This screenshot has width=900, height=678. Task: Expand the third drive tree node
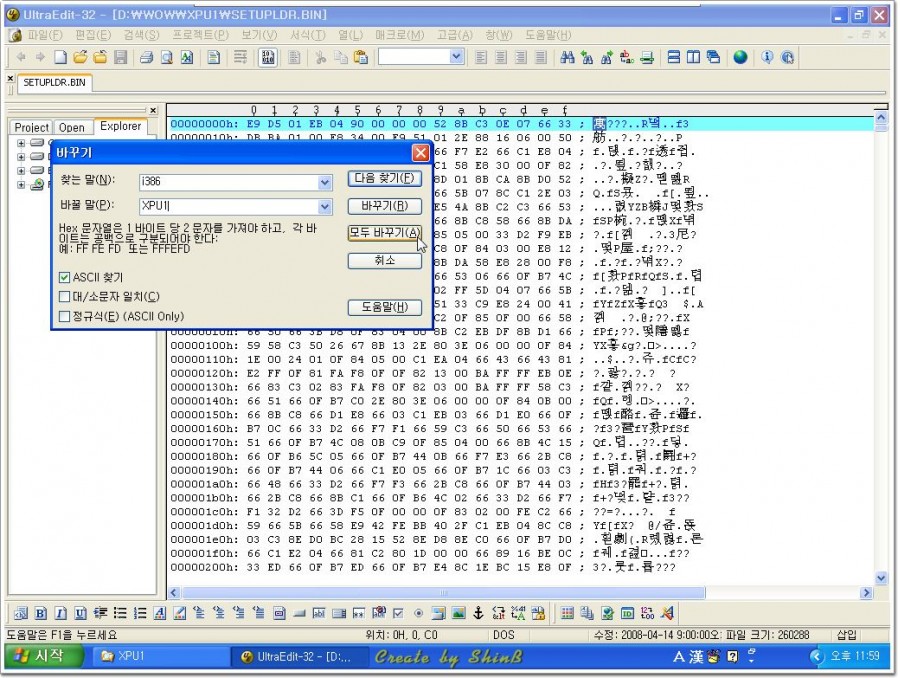pyautogui.click(x=21, y=171)
